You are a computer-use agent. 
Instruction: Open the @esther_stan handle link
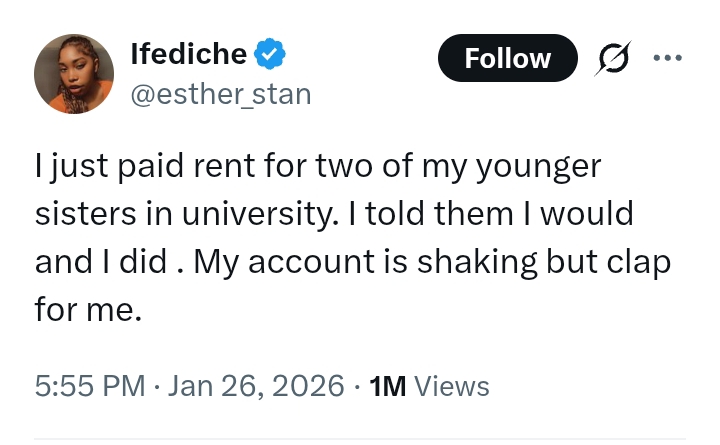point(221,94)
